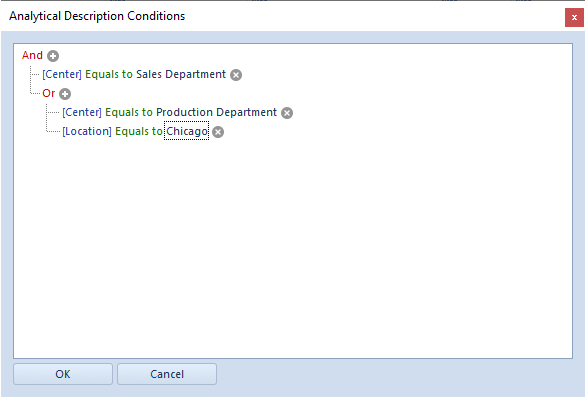Remove the Production Department condition

[x=287, y=113]
